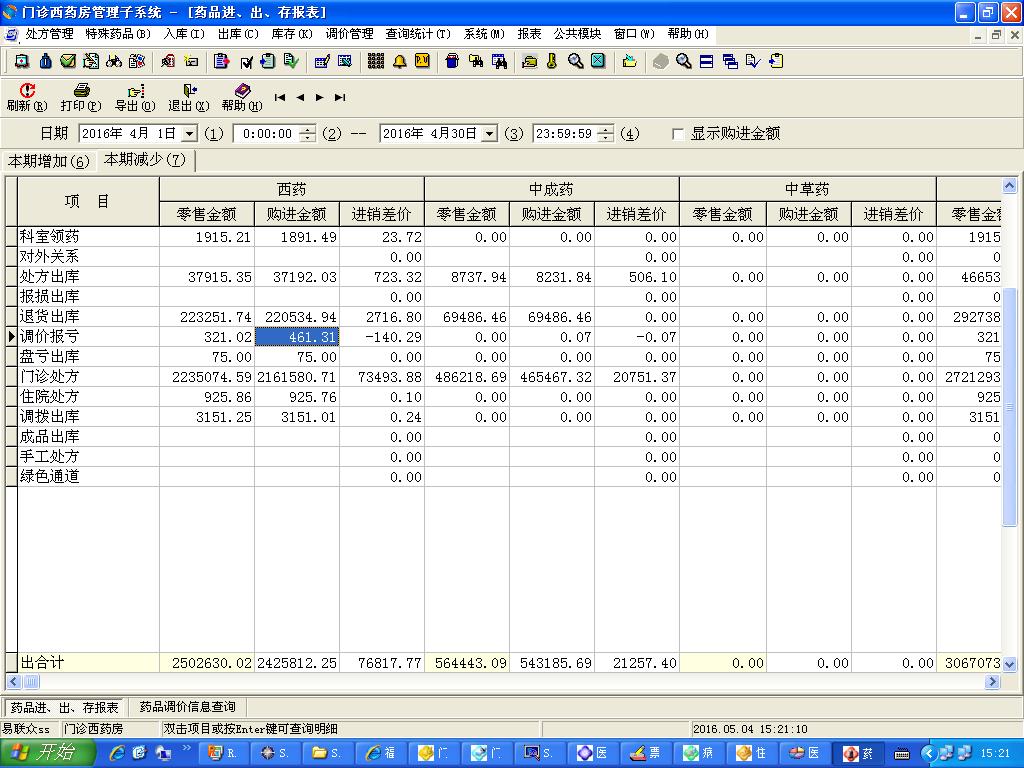This screenshot has height=768, width=1024.
Task: Click the medicine bottle toolbar icon
Action: click(x=45, y=61)
